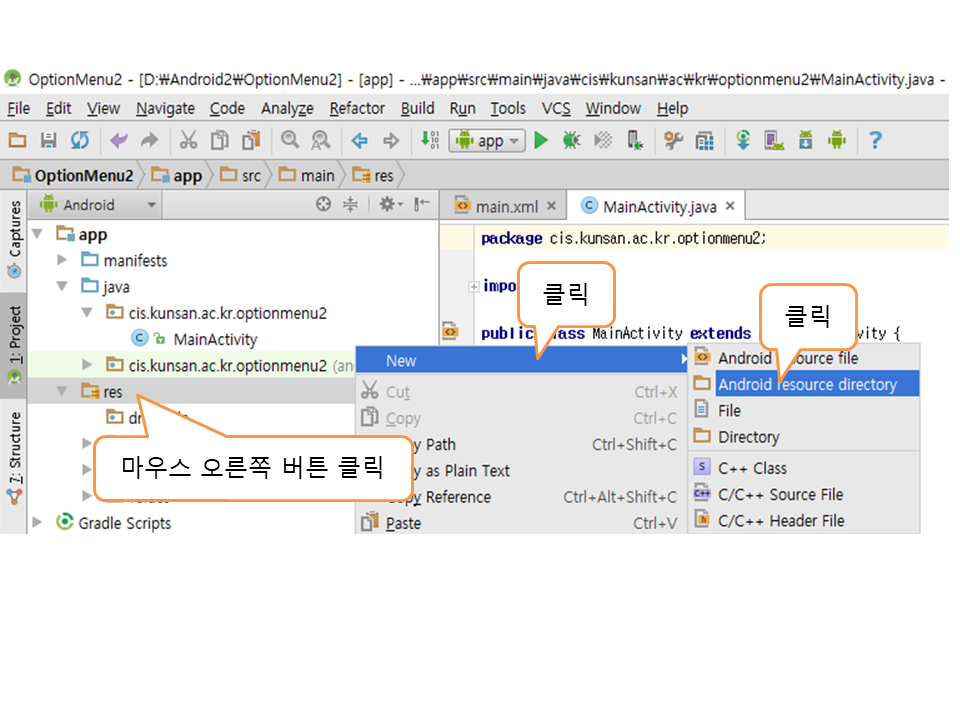Viewport: 960px width, 720px height.
Task: Select Android resource directory menu entry
Action: tap(806, 384)
